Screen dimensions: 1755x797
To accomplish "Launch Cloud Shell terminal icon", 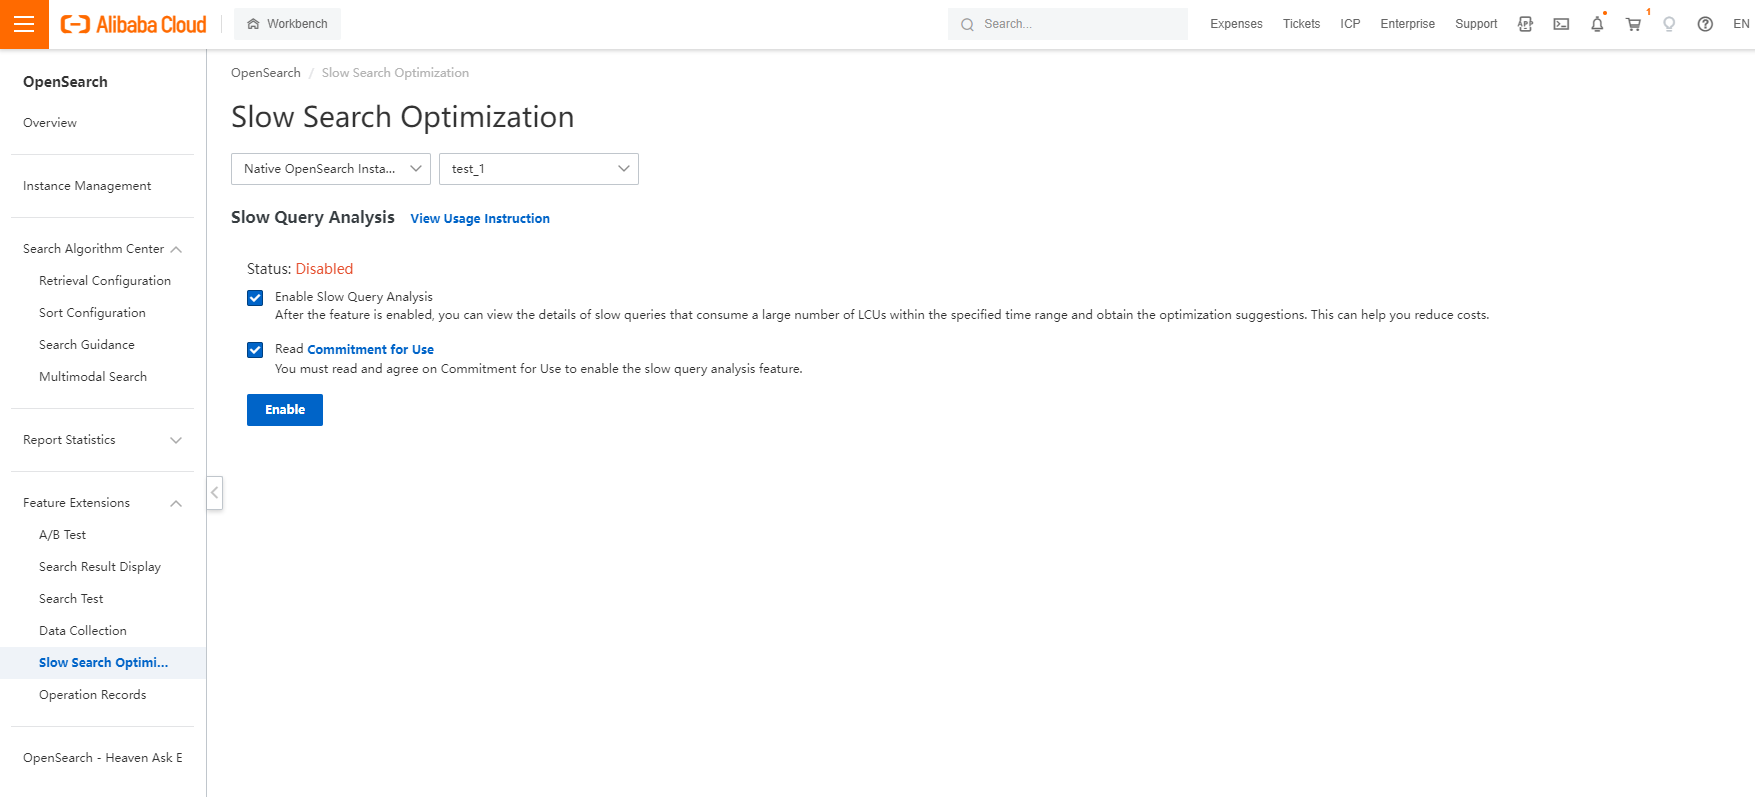I will click(1561, 24).
